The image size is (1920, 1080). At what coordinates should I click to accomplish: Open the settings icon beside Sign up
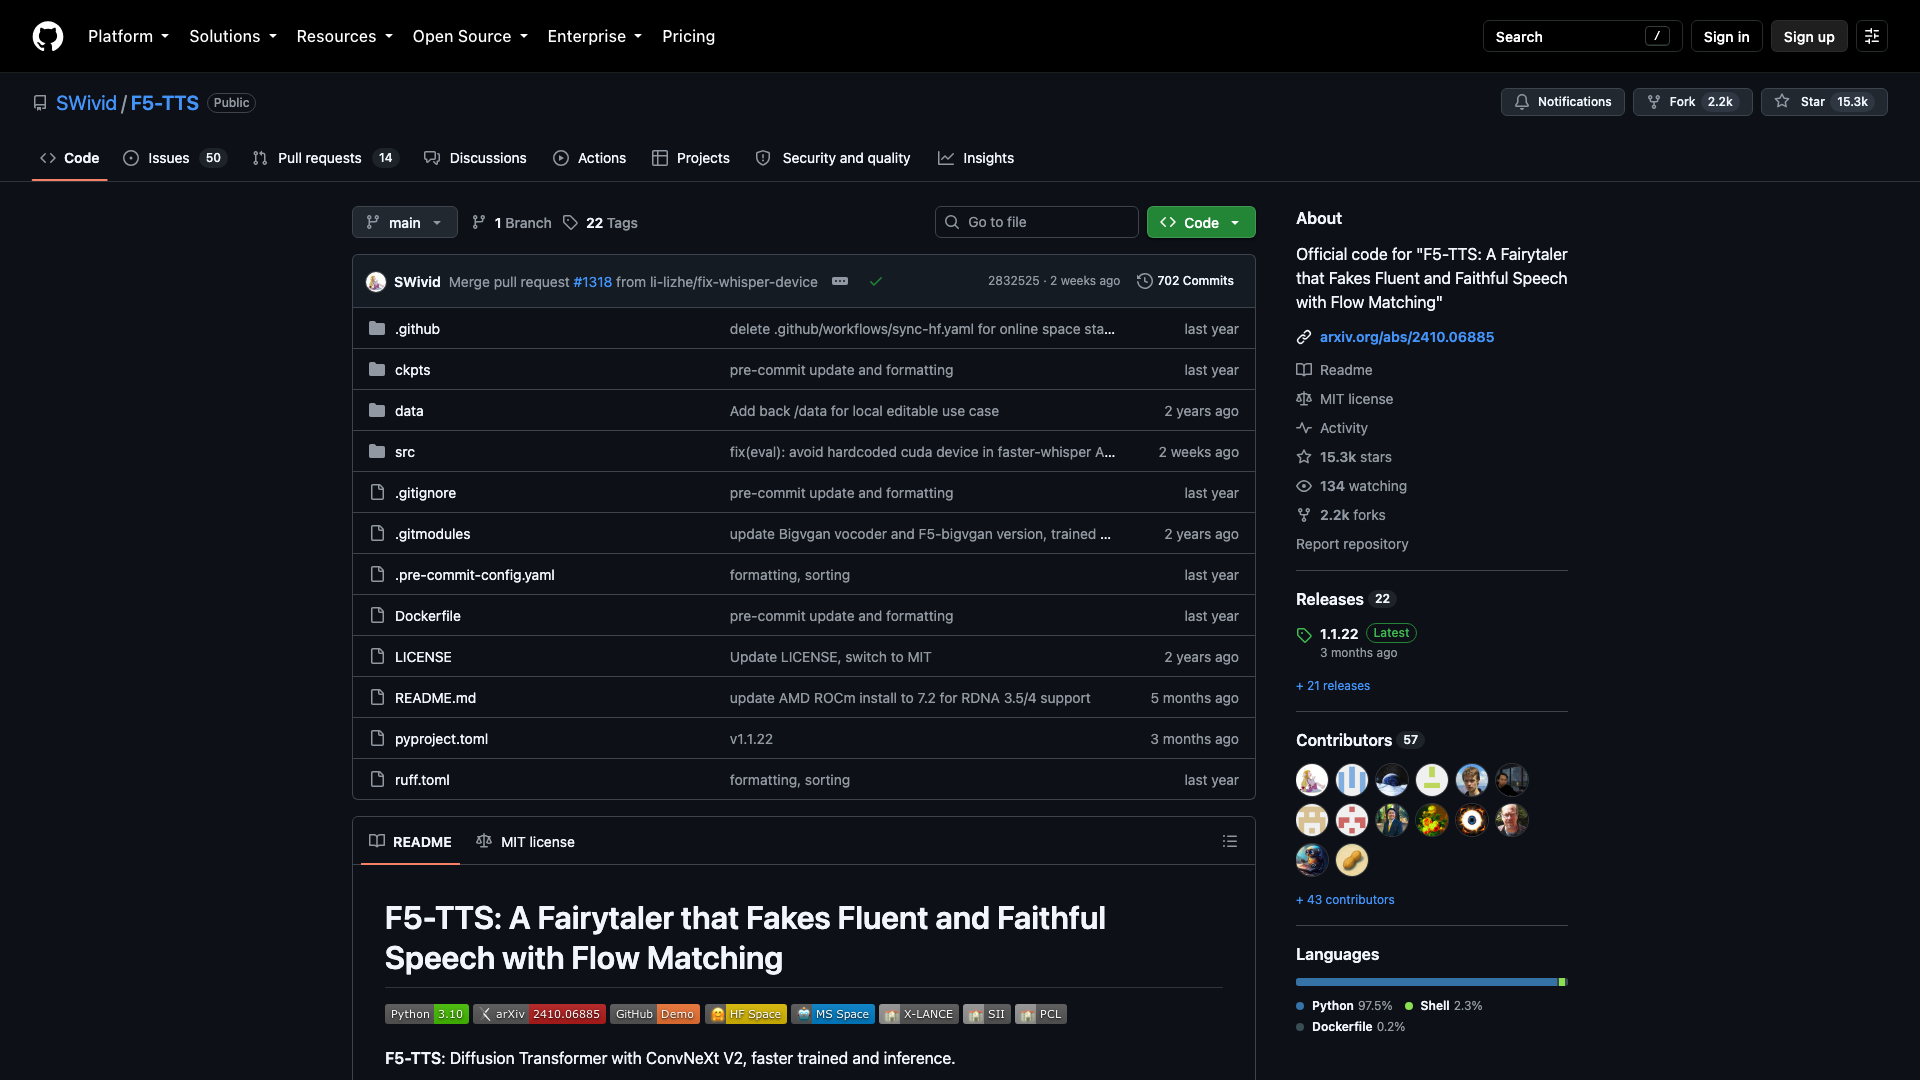click(1872, 36)
